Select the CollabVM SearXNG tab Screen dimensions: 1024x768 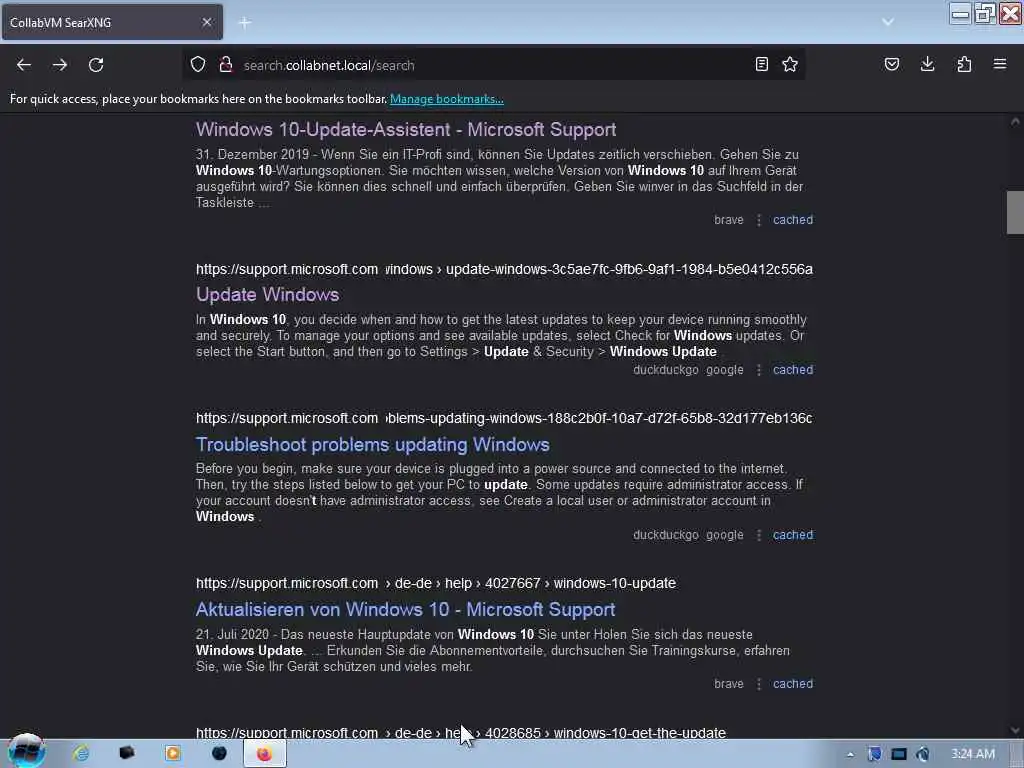(x=112, y=22)
